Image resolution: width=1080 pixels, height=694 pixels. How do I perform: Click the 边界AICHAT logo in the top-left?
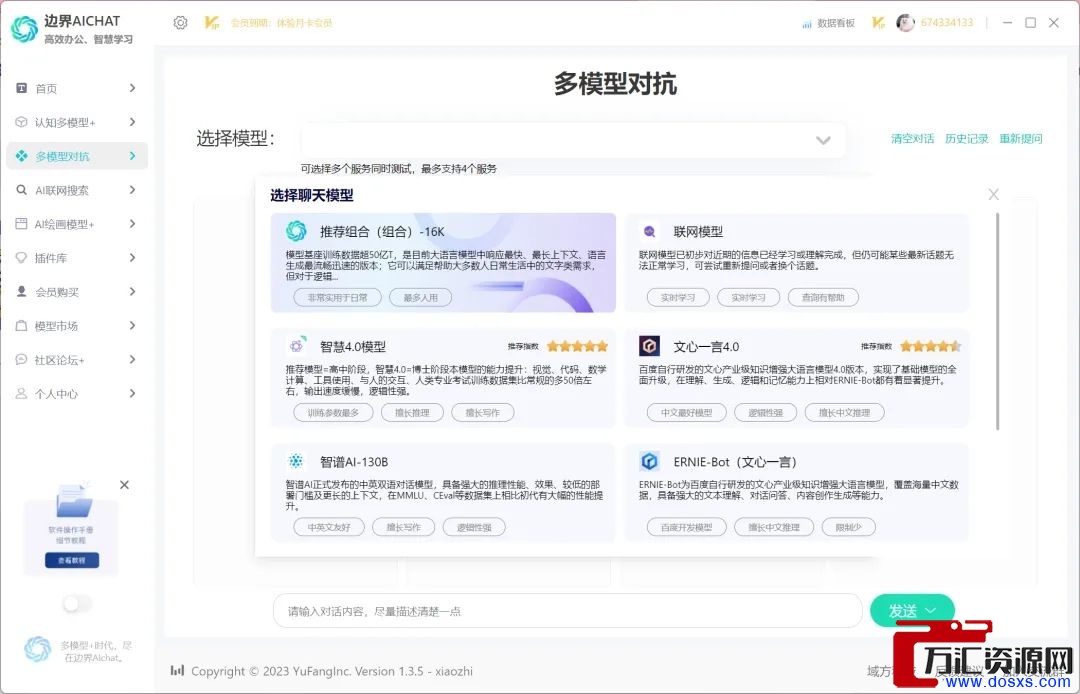pos(24,29)
